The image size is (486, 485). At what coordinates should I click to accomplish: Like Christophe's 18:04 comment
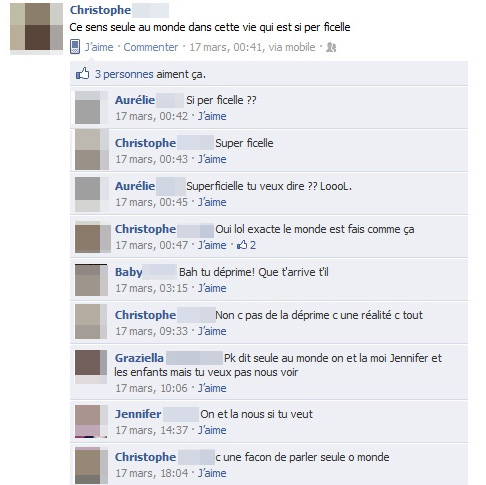coord(212,473)
